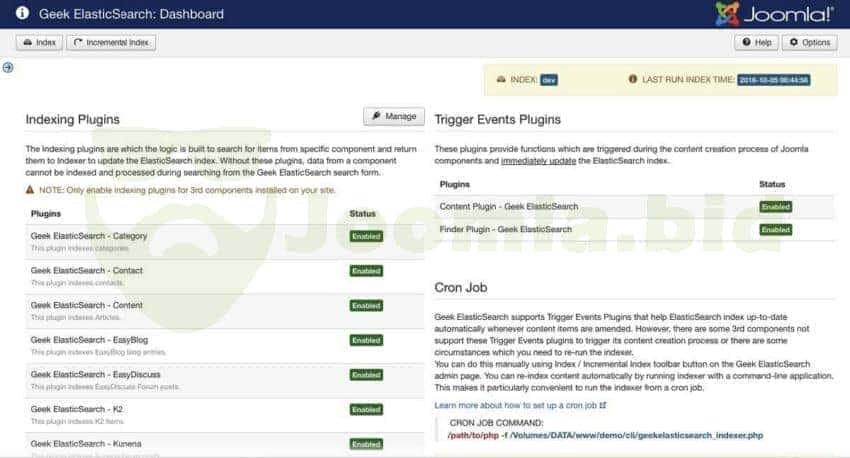Select Geek ElasticSearch - Content row text
The height and width of the screenshot is (458, 850).
(87, 305)
